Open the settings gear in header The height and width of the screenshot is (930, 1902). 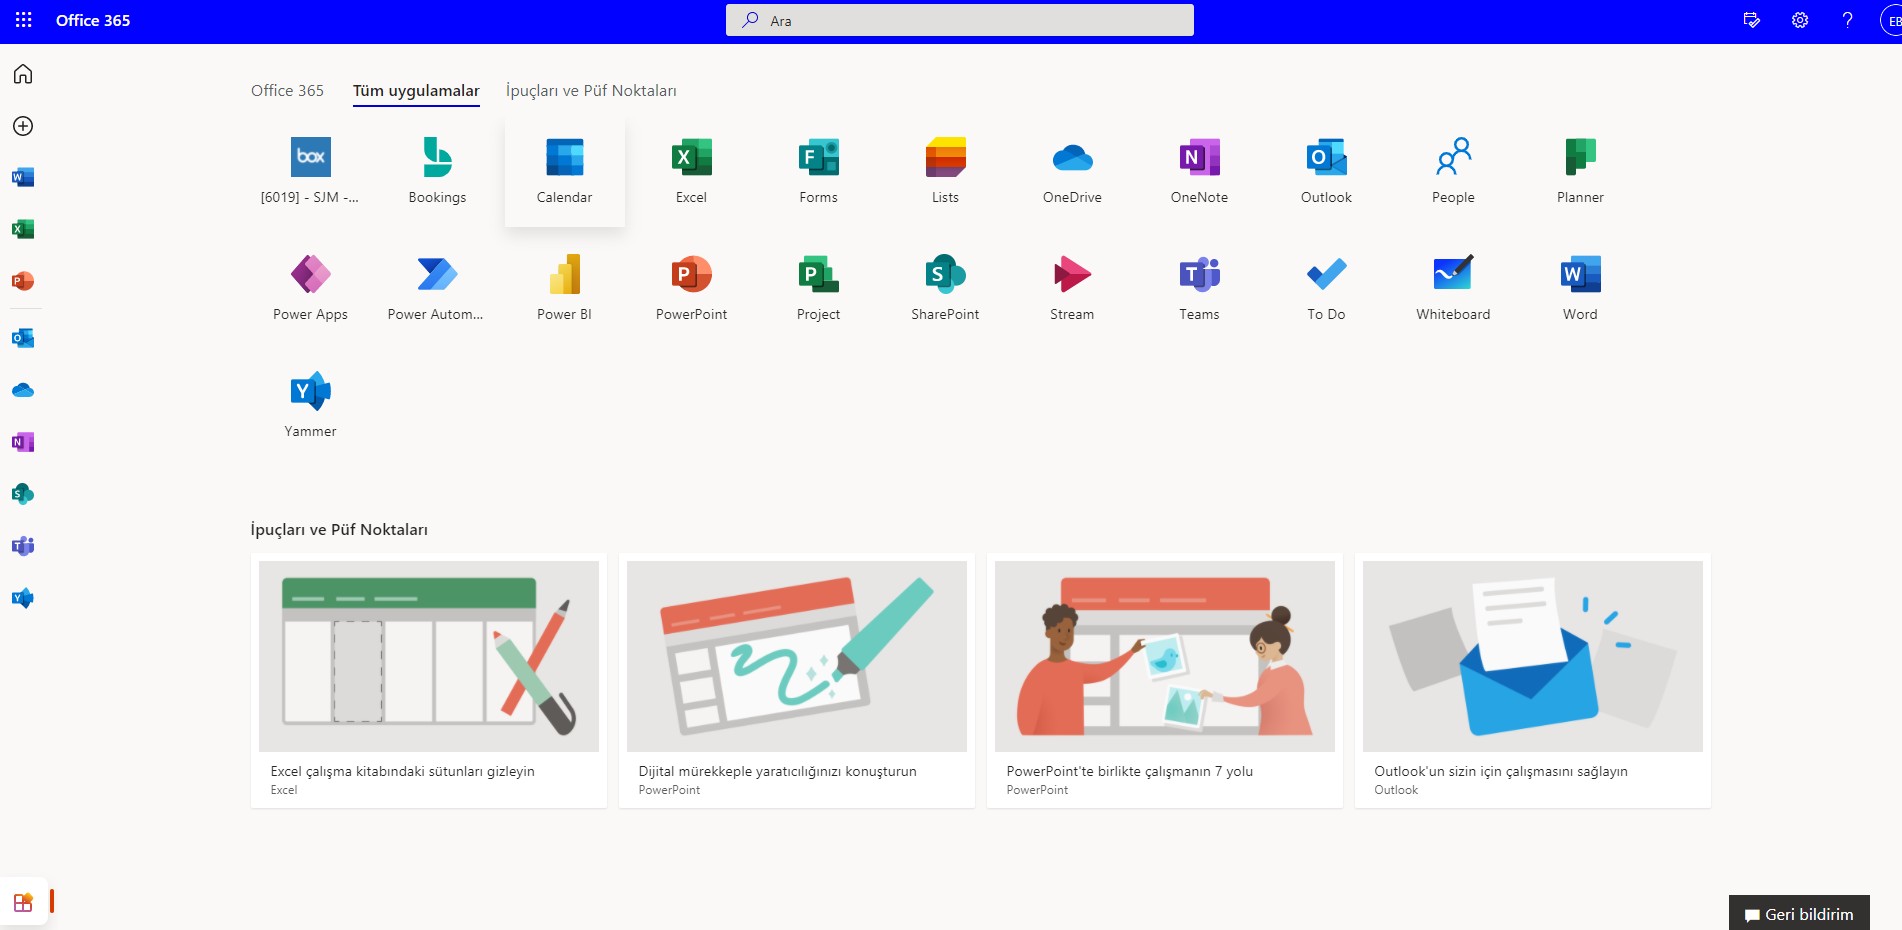tap(1799, 20)
